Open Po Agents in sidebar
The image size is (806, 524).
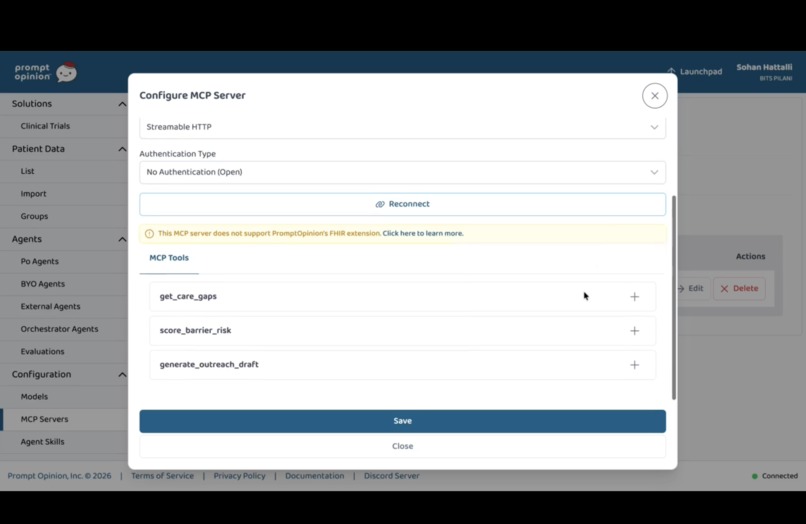40,261
